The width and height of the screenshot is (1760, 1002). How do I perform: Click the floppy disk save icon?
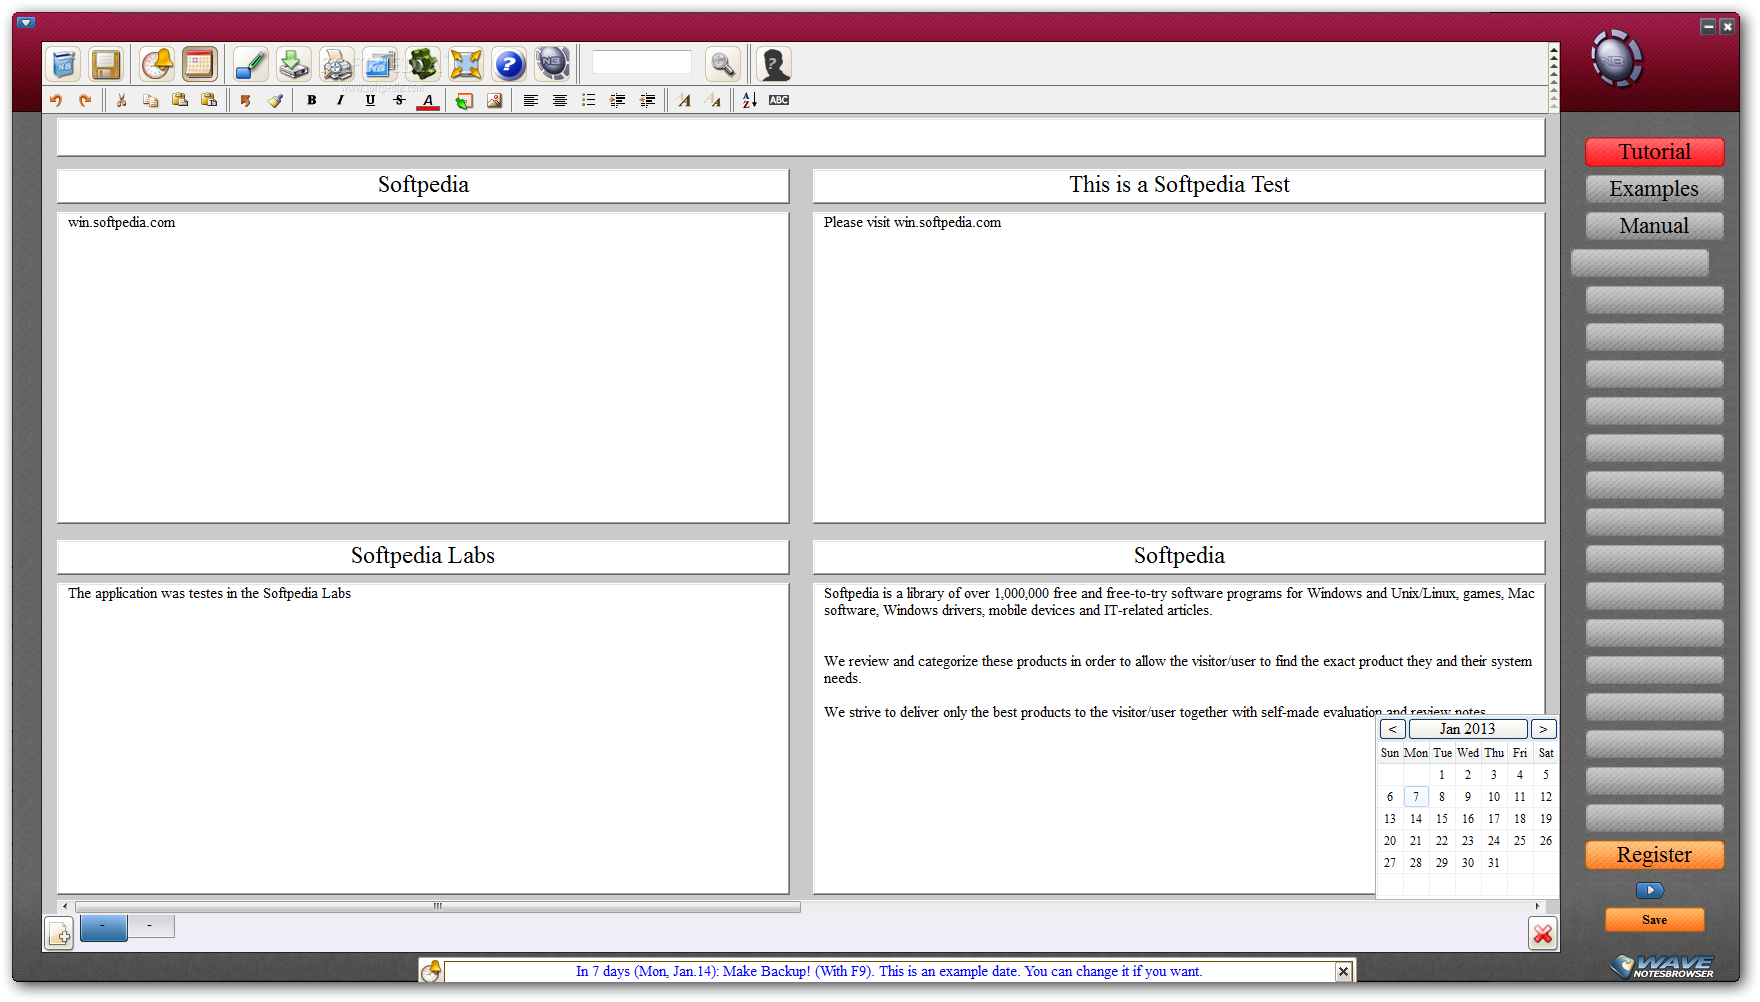tap(105, 64)
